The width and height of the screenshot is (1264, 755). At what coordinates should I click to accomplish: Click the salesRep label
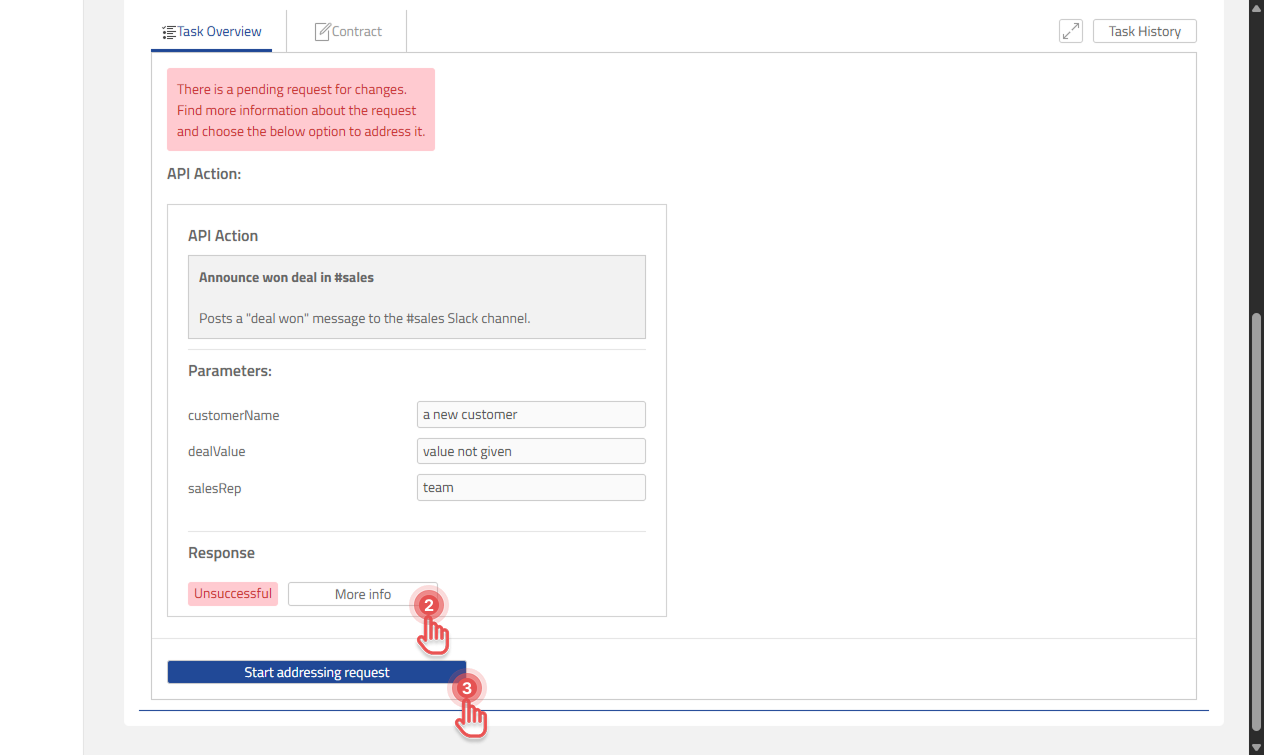(x=215, y=488)
